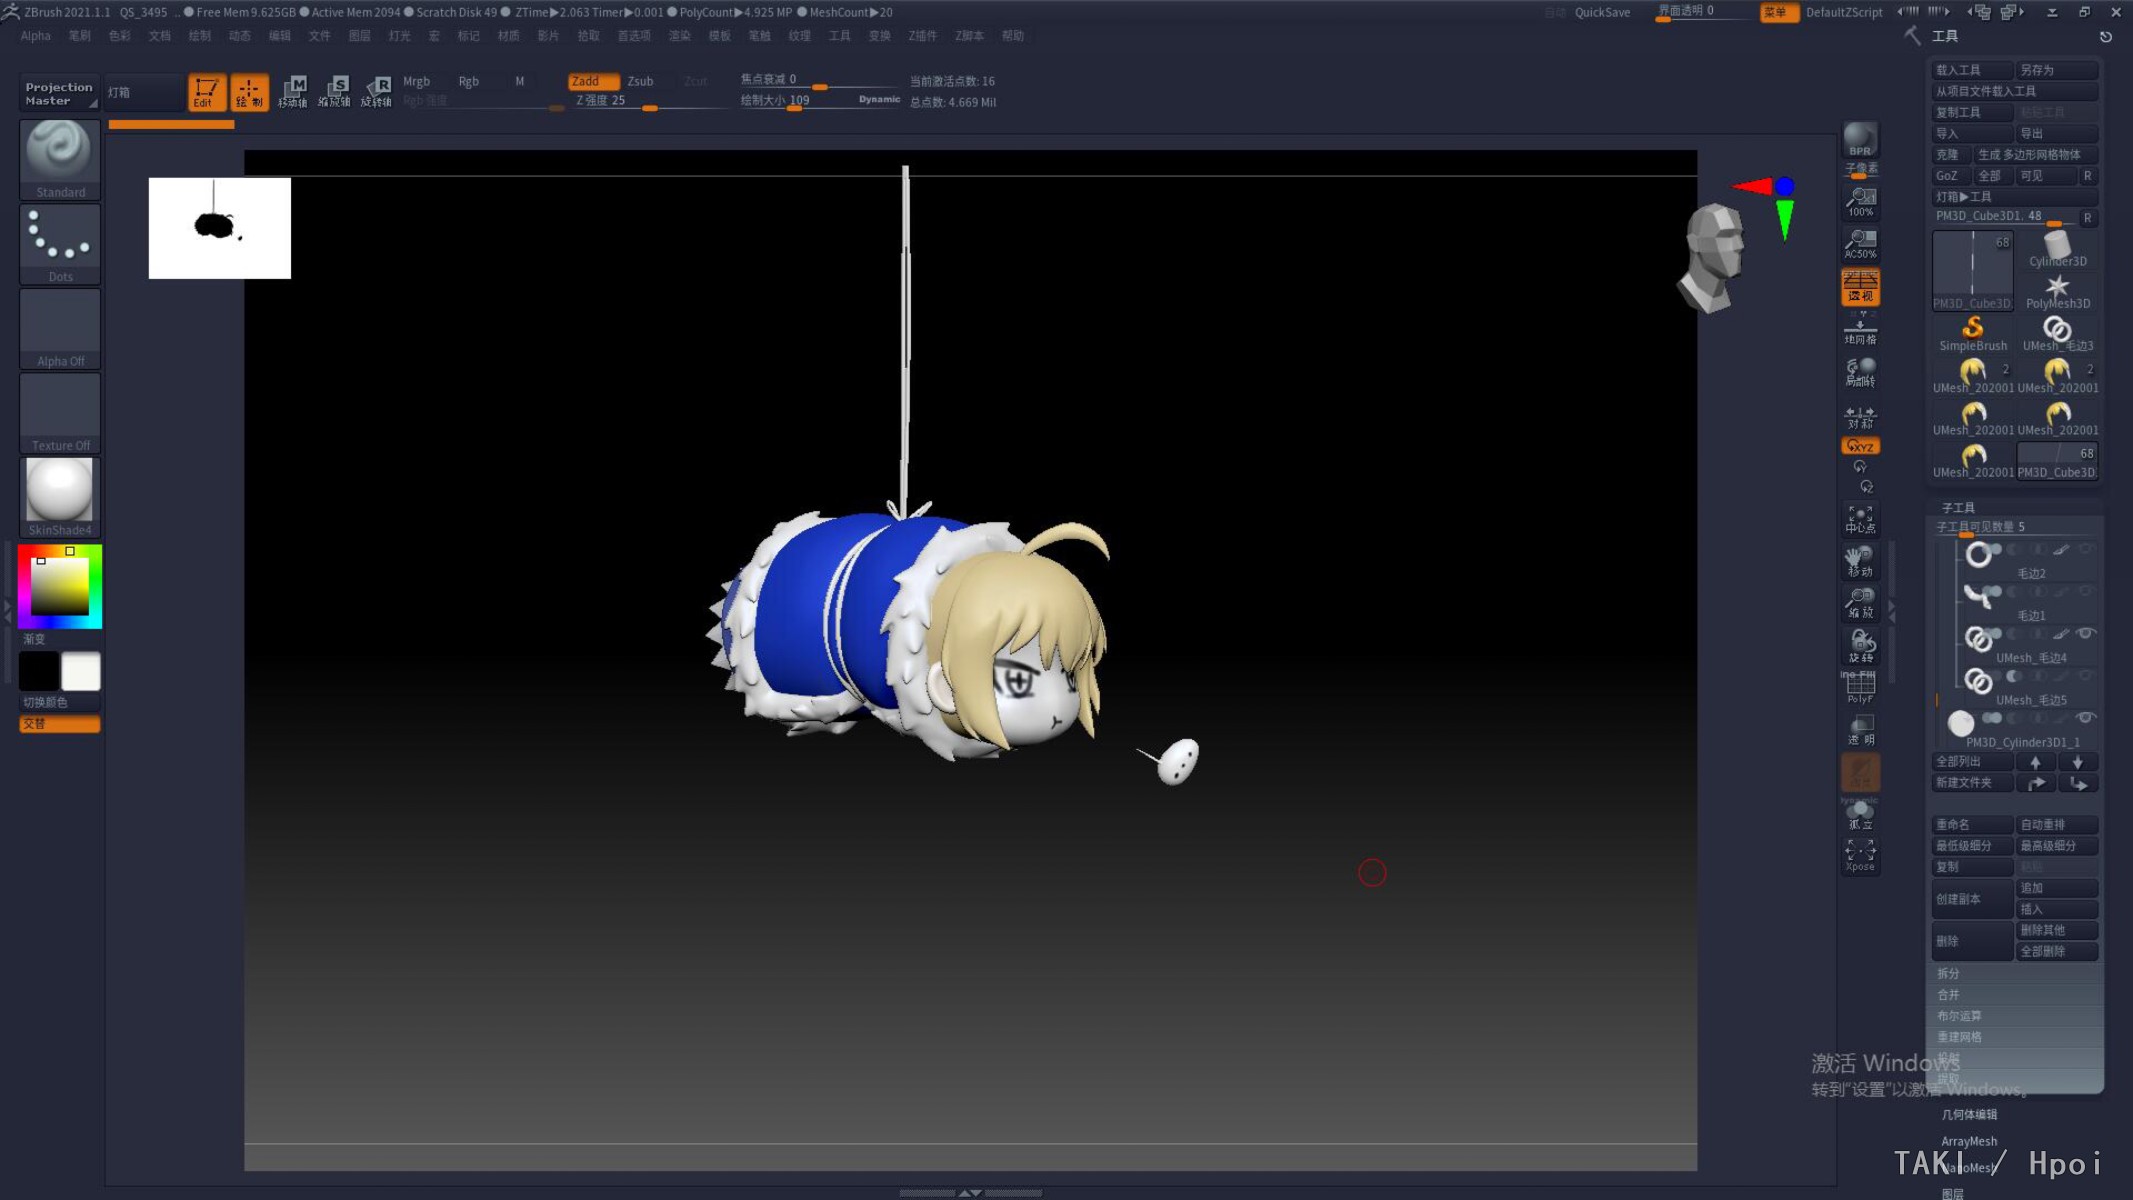Activate the Edit mode button
Viewport: 2133px width, 1200px height.
[x=207, y=92]
